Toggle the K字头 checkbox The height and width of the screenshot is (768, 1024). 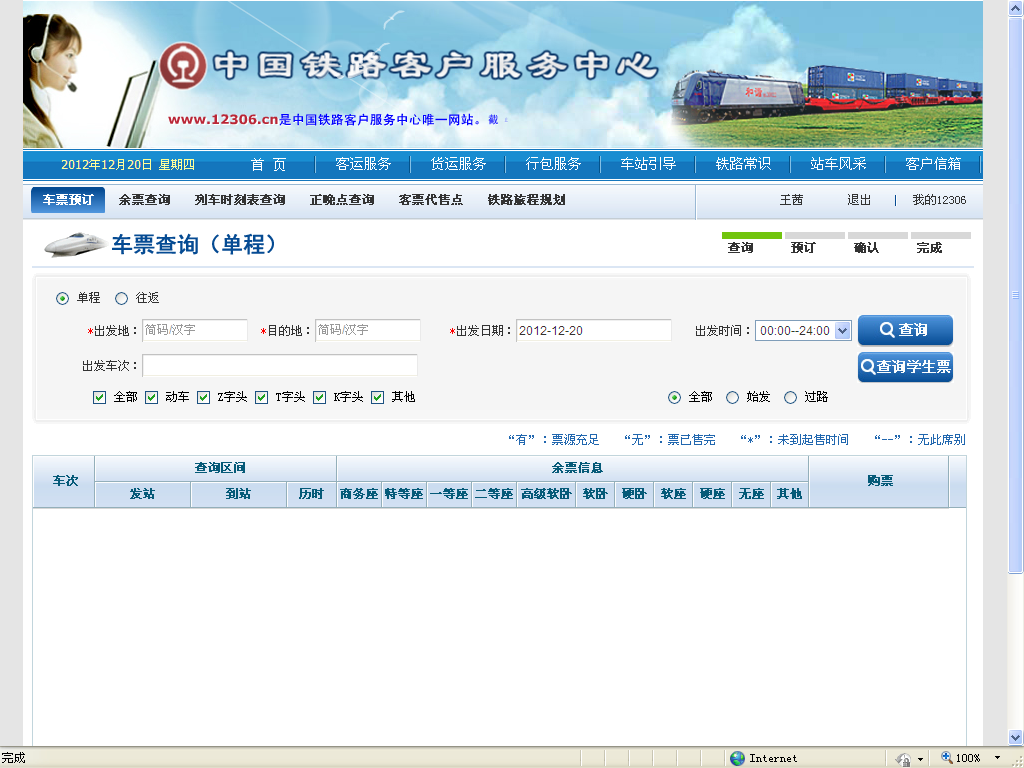pos(319,397)
